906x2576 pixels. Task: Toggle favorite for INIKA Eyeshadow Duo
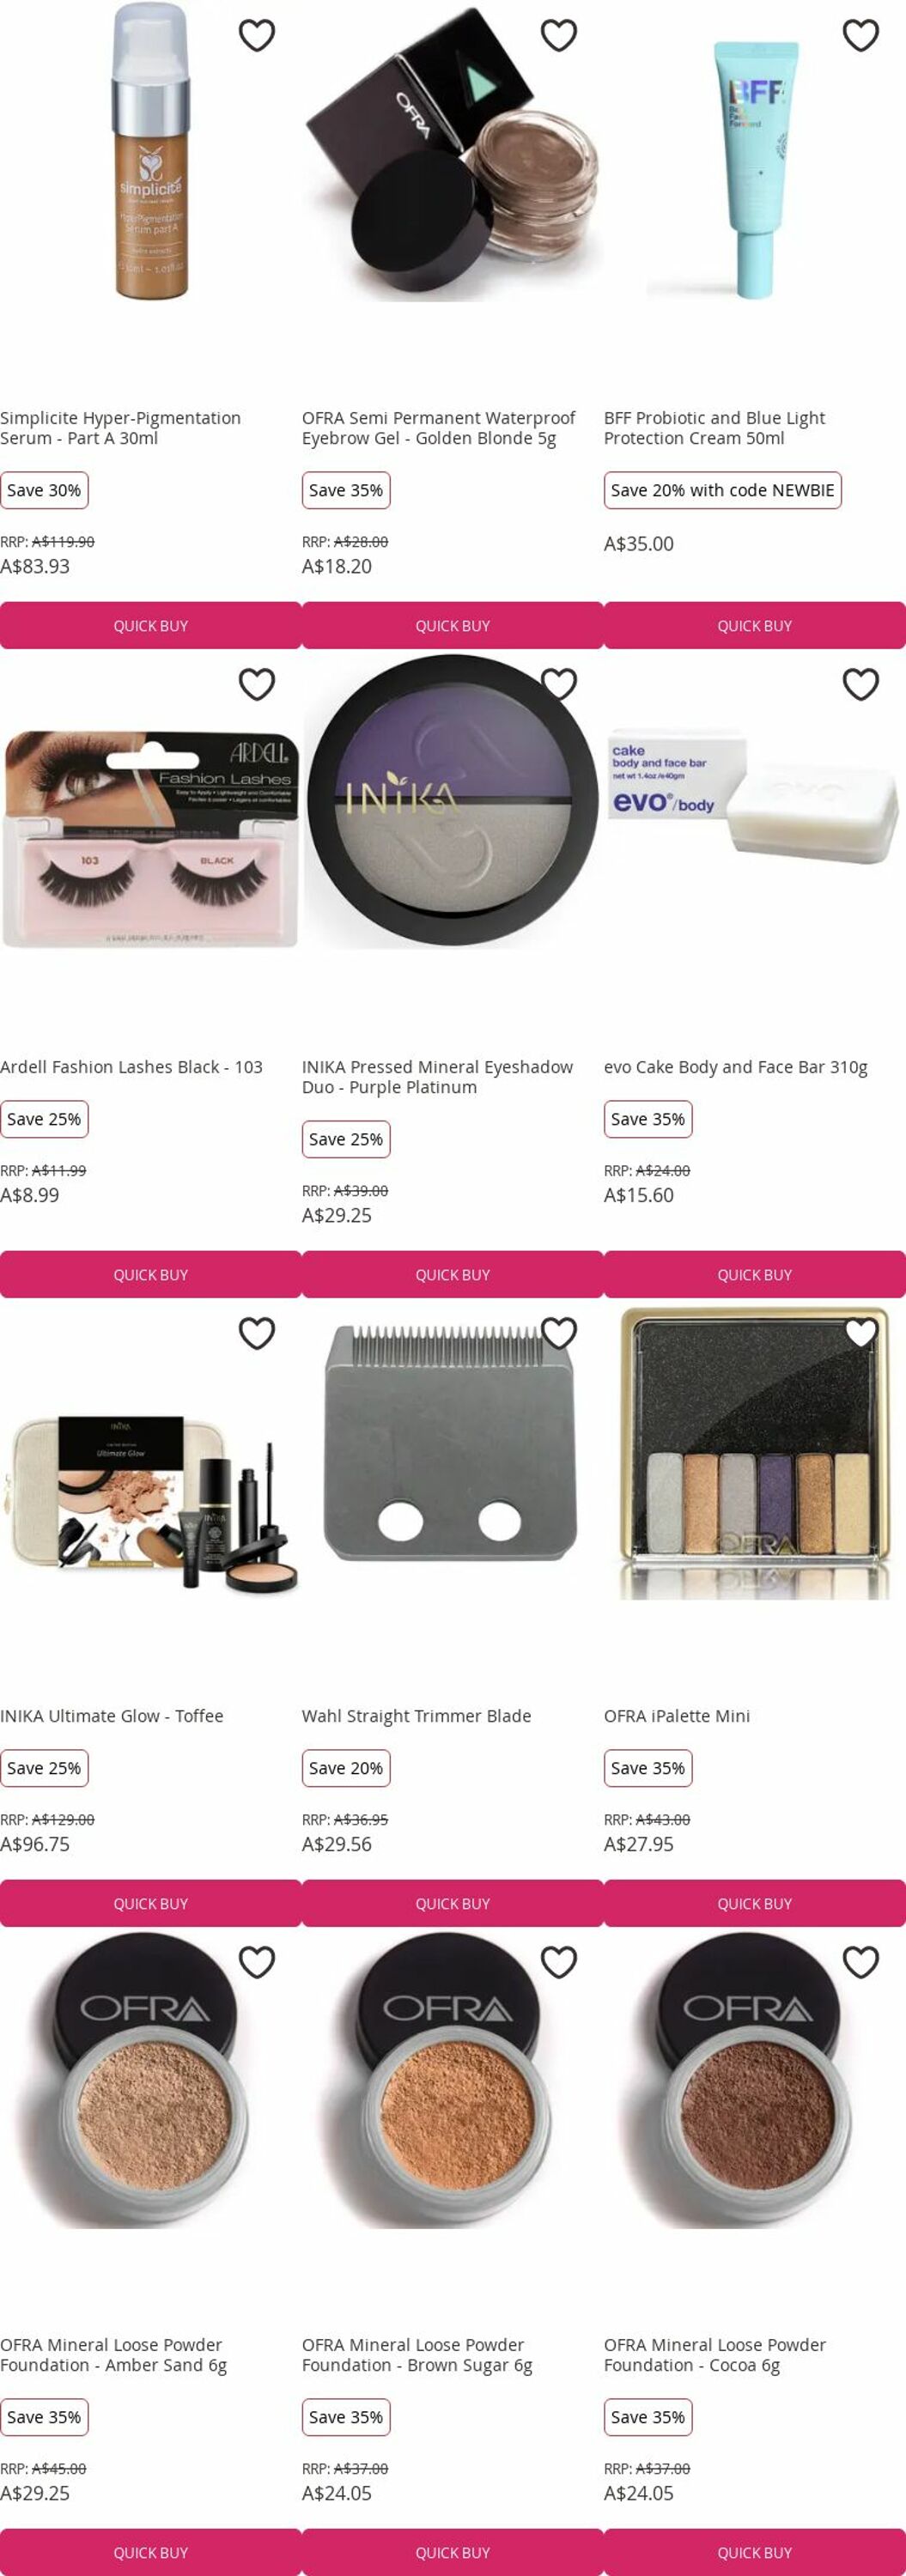tap(559, 684)
